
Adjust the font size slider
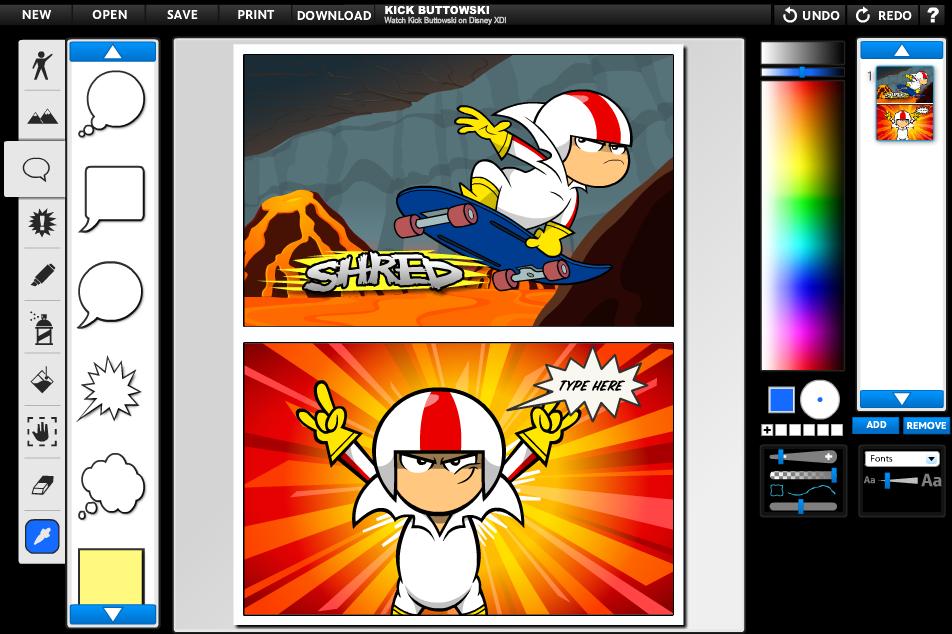tap(899, 480)
